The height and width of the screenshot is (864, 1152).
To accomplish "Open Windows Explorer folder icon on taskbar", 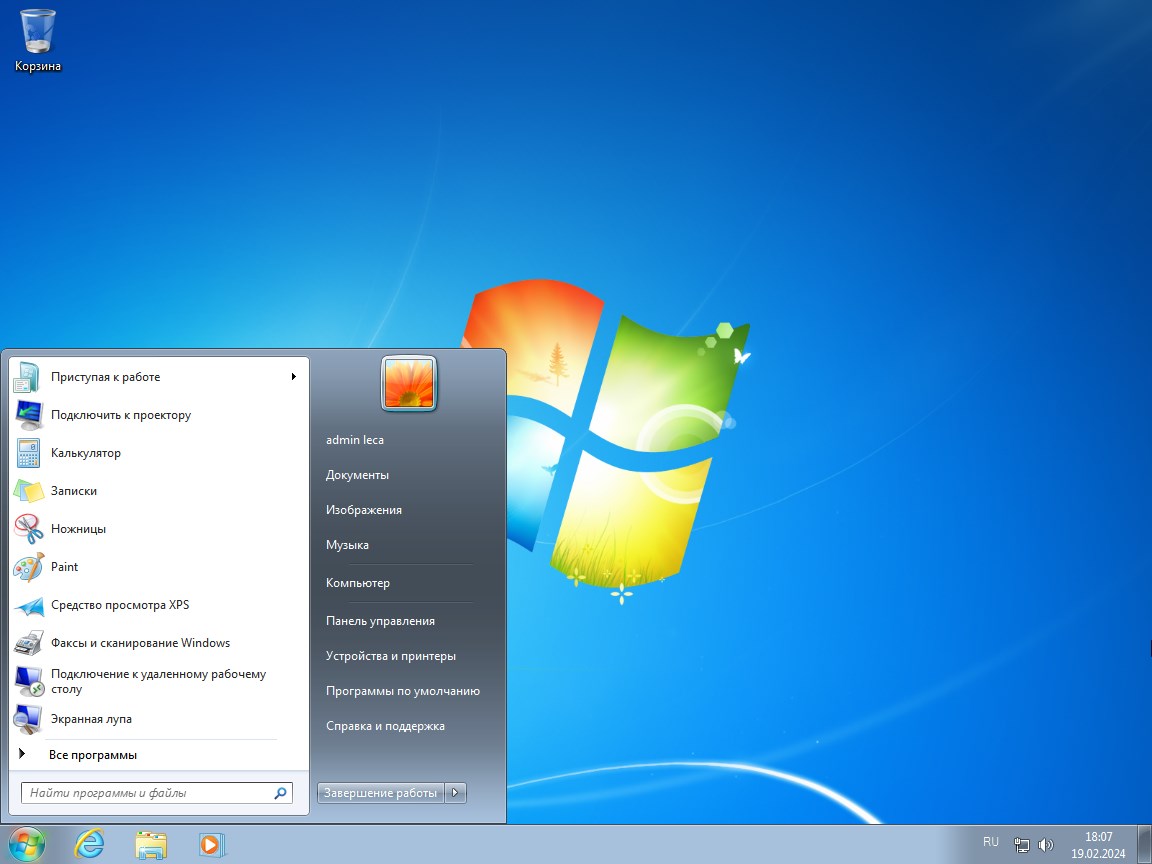I will pos(151,845).
